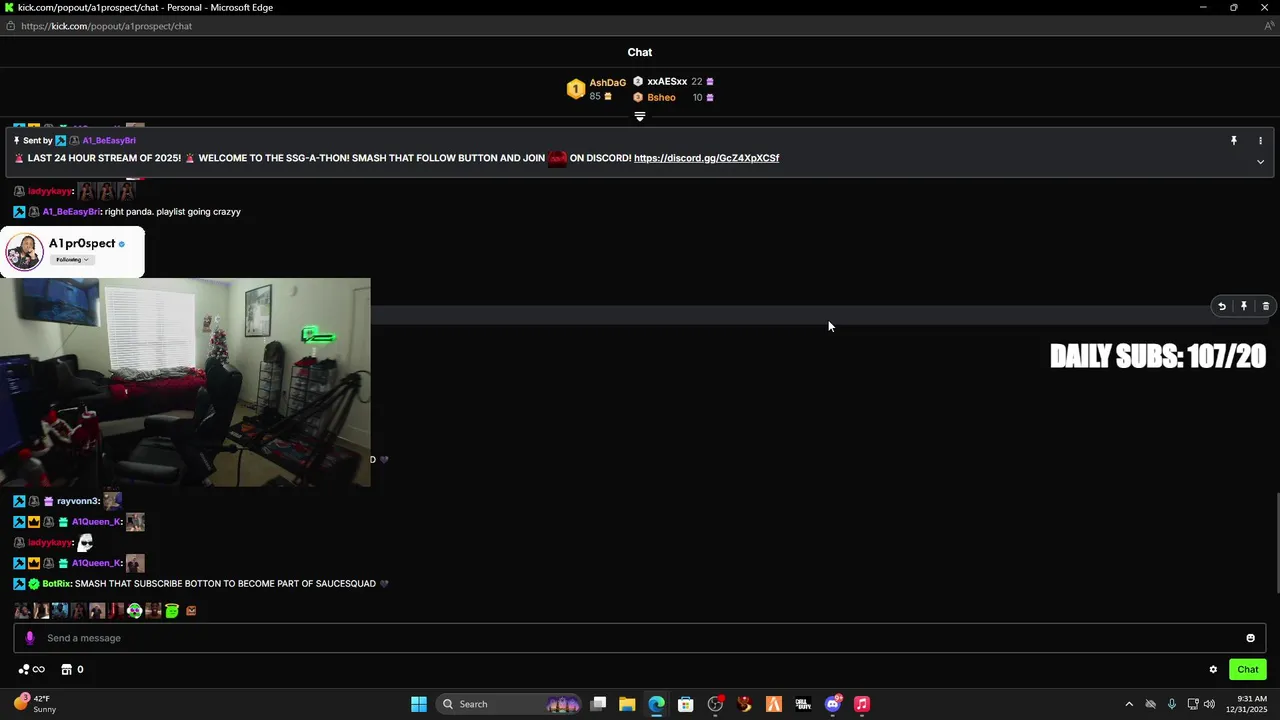The image size is (1280, 720).
Task: Click the webcam stream preview
Action: tap(185, 383)
